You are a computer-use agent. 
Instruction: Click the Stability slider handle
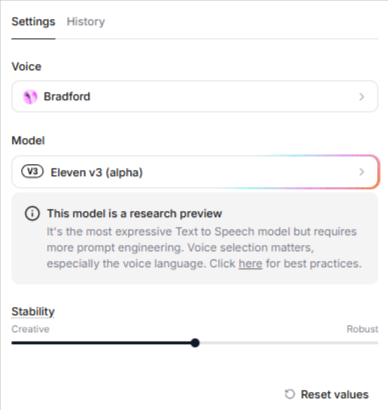pyautogui.click(x=195, y=343)
